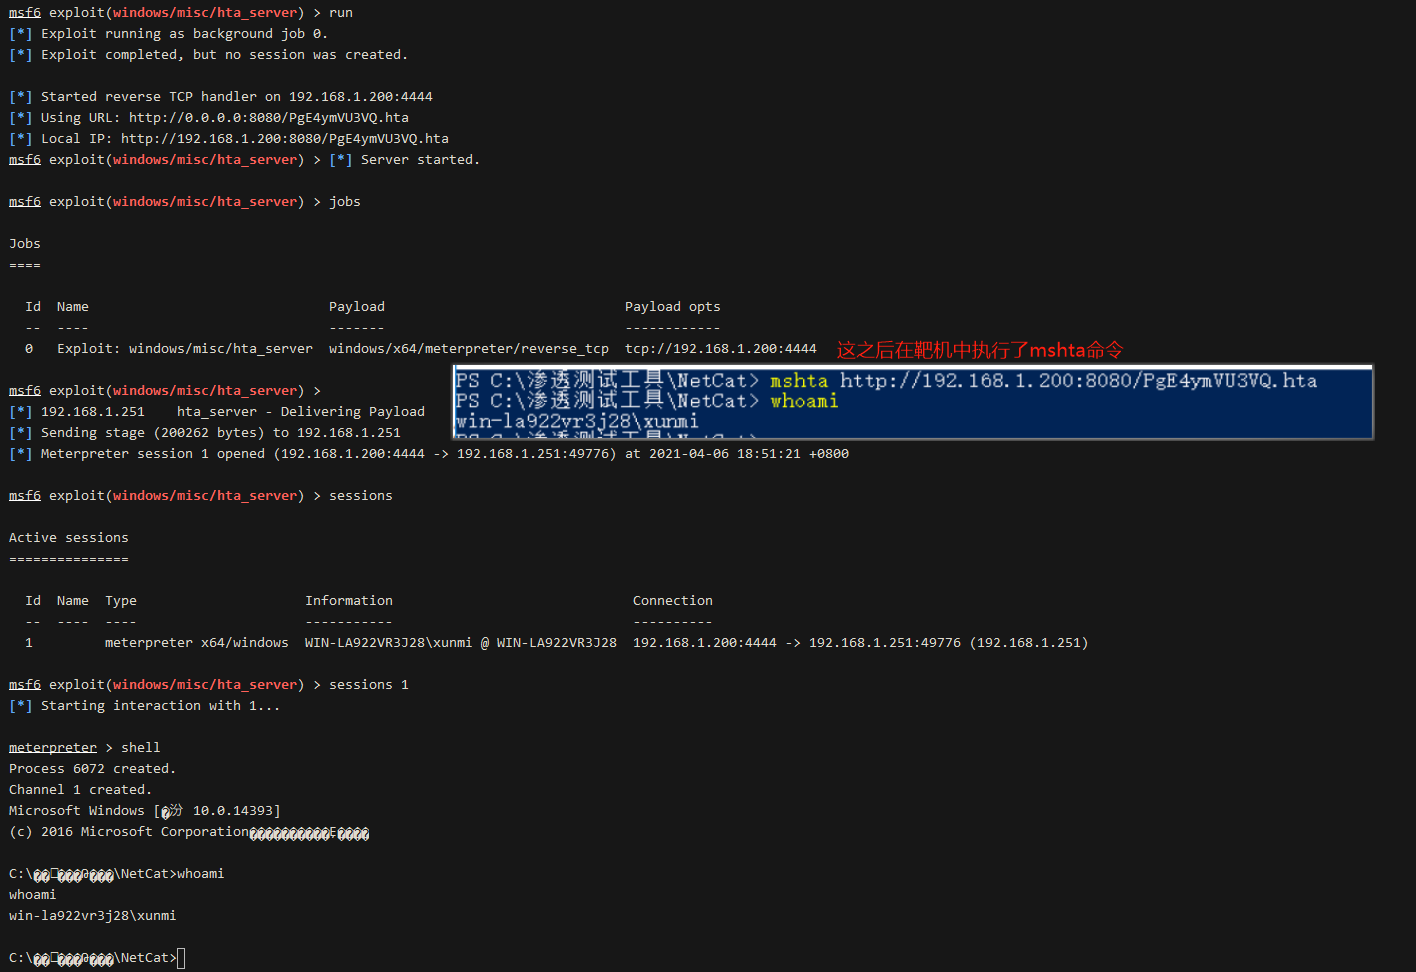This screenshot has height=972, width=1416.
Task: Click the "Local IP: http://192.168.1.200:8080/PgE4ymVU3VQ.hta" line
Action: pyautogui.click(x=245, y=139)
